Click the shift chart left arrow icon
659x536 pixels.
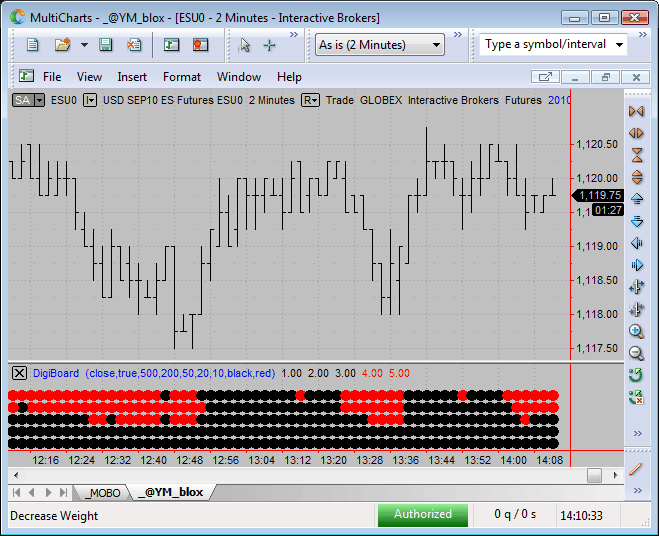pyautogui.click(x=637, y=243)
